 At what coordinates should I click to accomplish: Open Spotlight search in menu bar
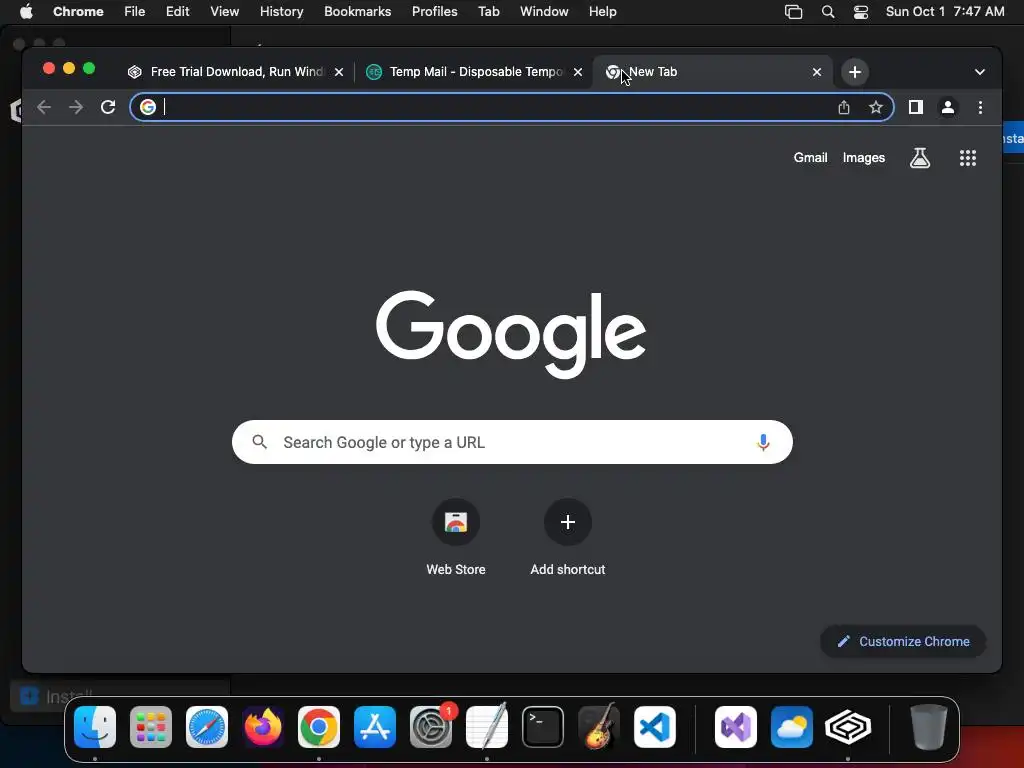(827, 12)
